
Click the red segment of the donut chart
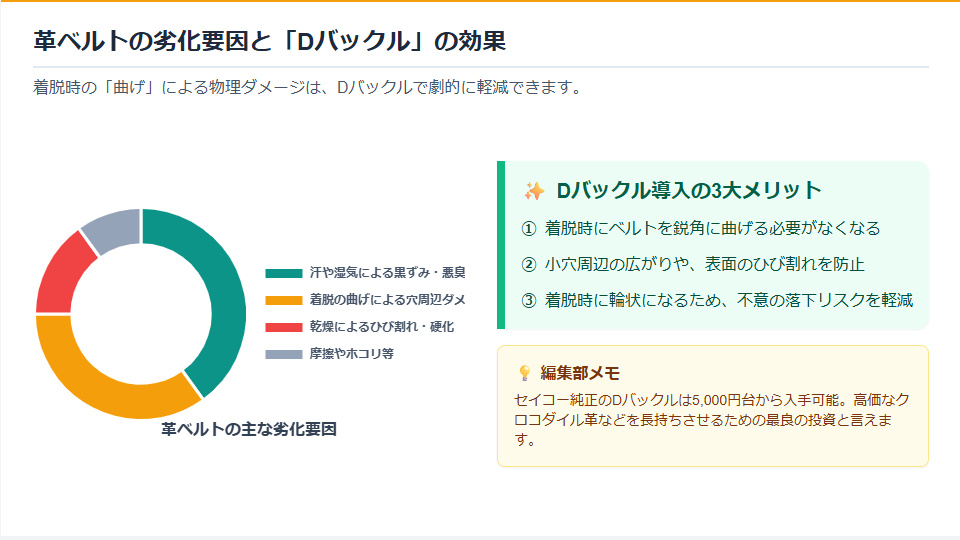61,276
